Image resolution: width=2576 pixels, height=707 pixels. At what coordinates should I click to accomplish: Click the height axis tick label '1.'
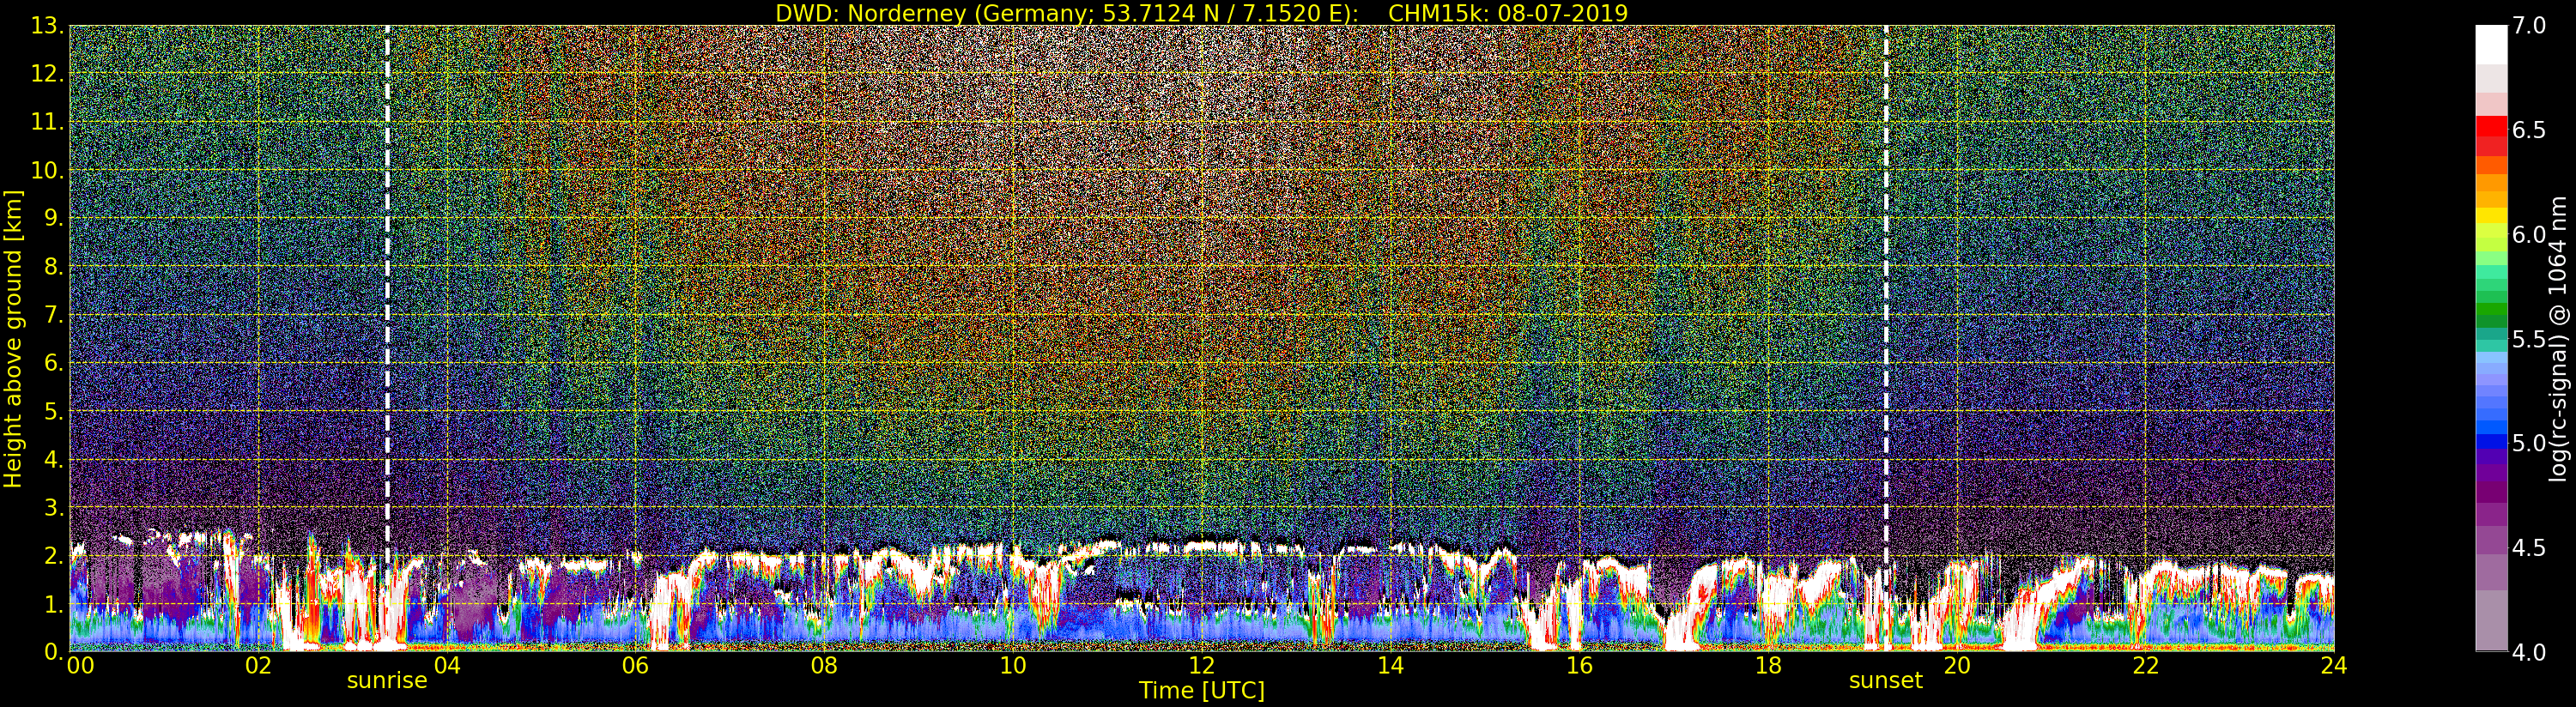(53, 603)
